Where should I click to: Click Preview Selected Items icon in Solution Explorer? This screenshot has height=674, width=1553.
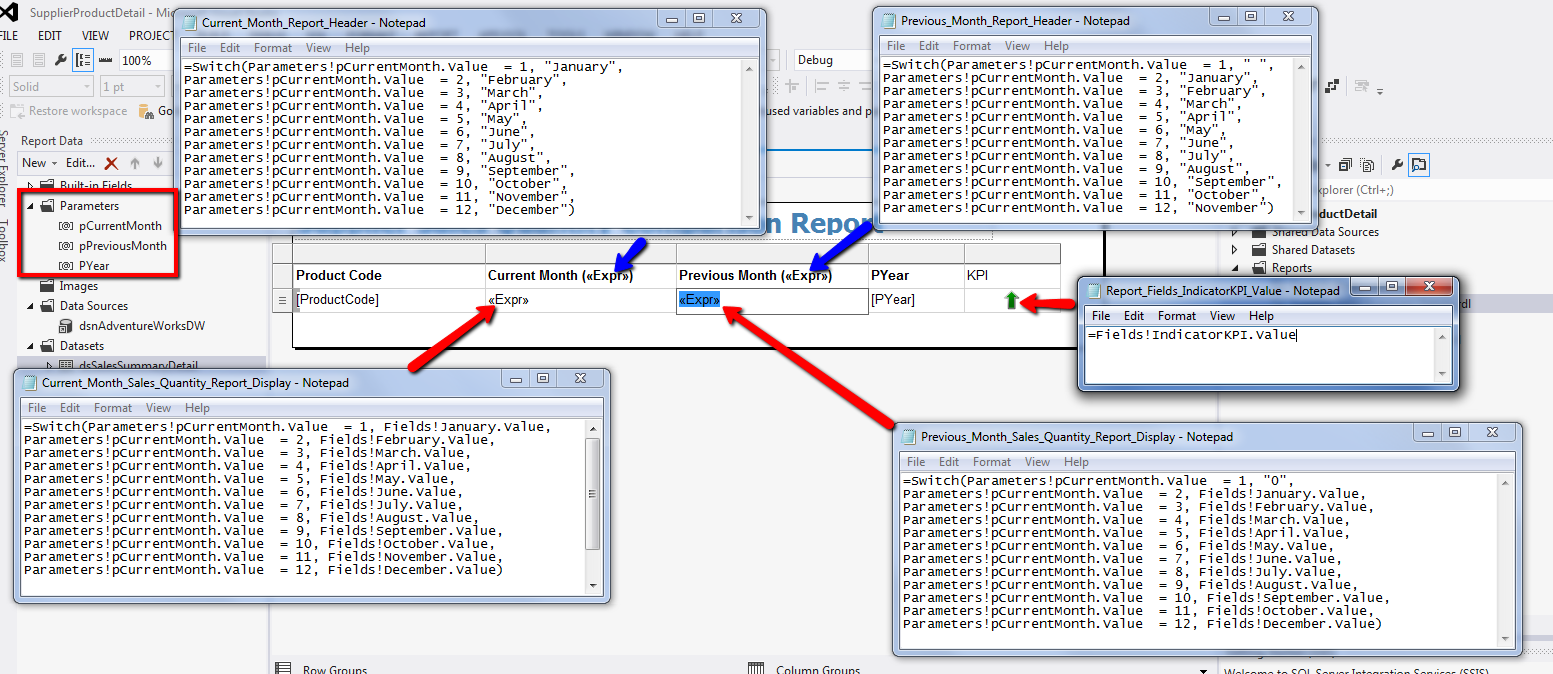coord(1419,165)
